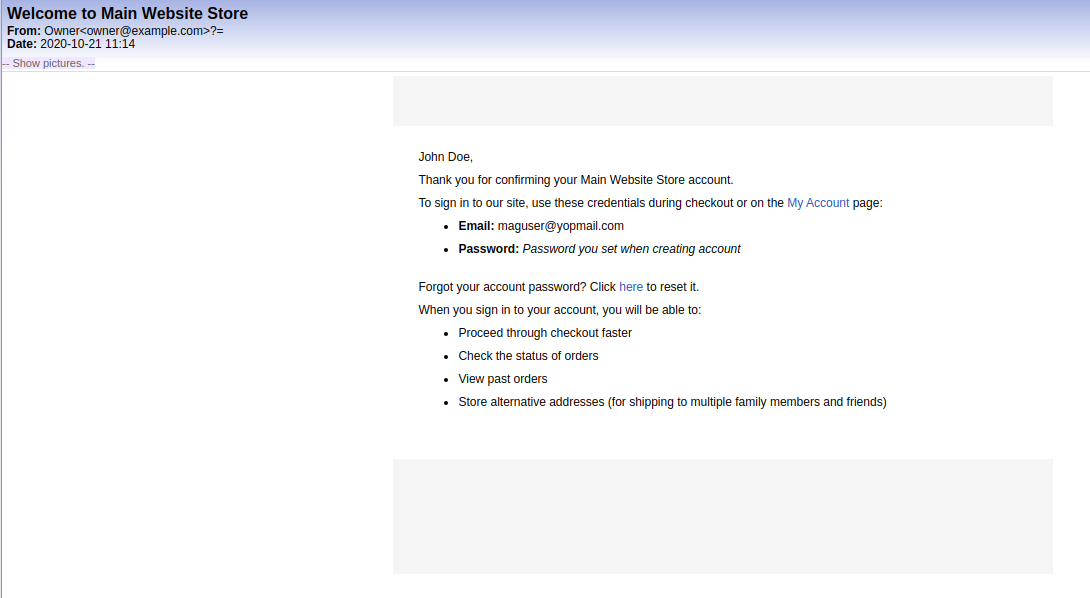
Task: Click the 'Forgot your account password?' text
Action: [503, 287]
